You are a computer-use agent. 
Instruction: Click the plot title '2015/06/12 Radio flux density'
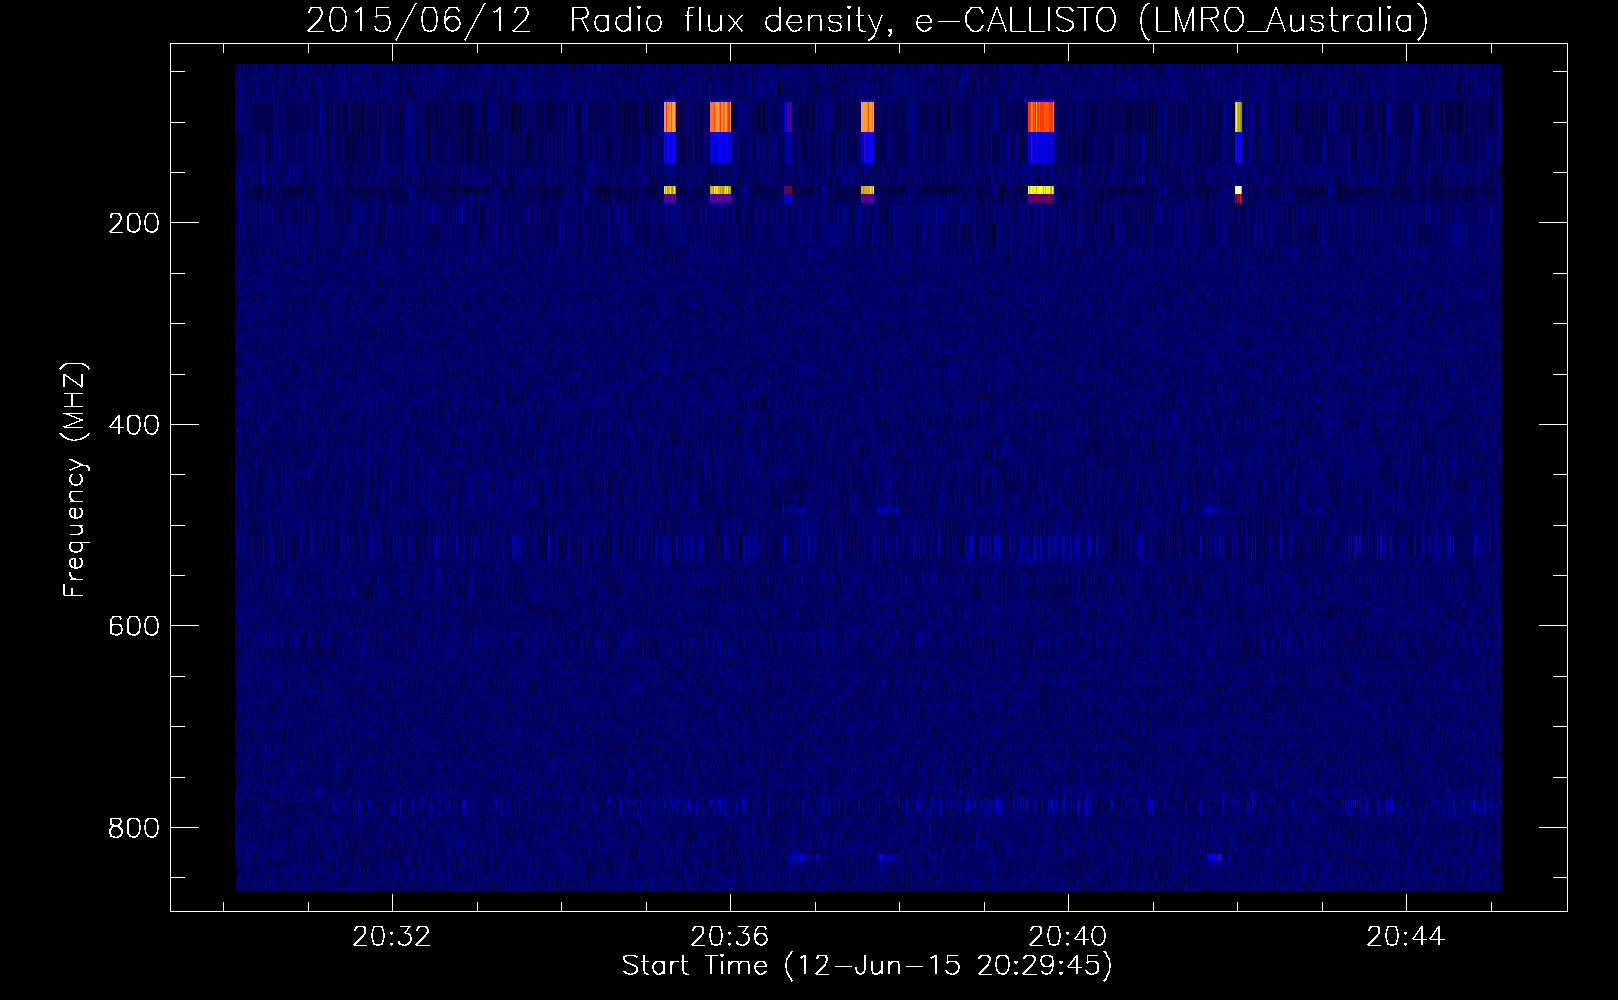point(595,20)
